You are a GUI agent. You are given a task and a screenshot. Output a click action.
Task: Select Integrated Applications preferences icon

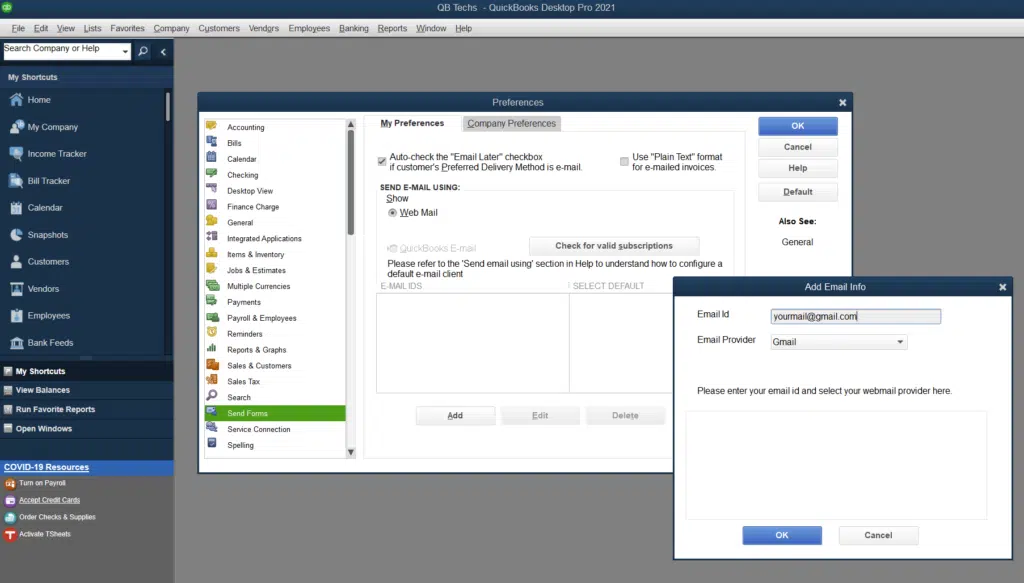click(x=212, y=237)
